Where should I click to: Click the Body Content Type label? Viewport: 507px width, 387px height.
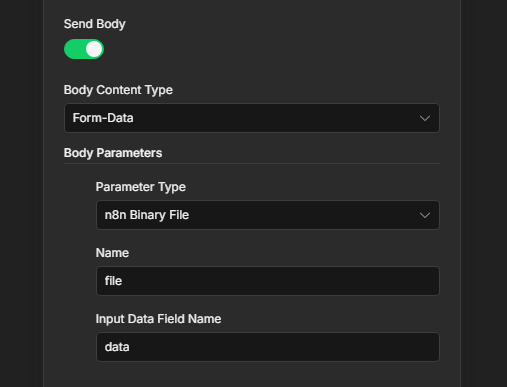point(118,90)
